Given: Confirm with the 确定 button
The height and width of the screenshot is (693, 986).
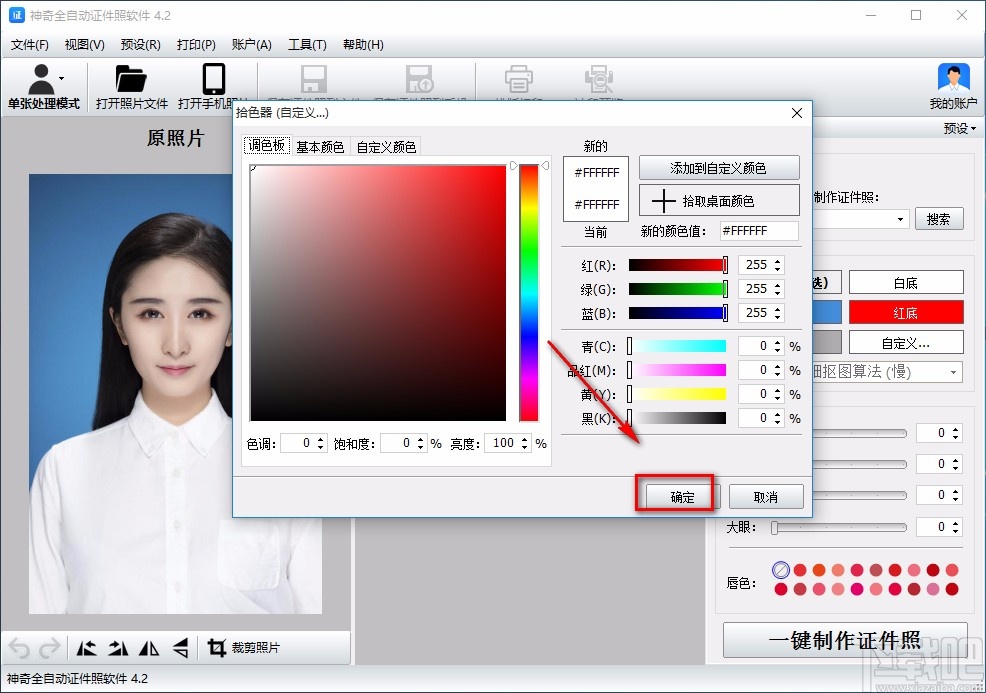Looking at the screenshot, I should [x=682, y=497].
